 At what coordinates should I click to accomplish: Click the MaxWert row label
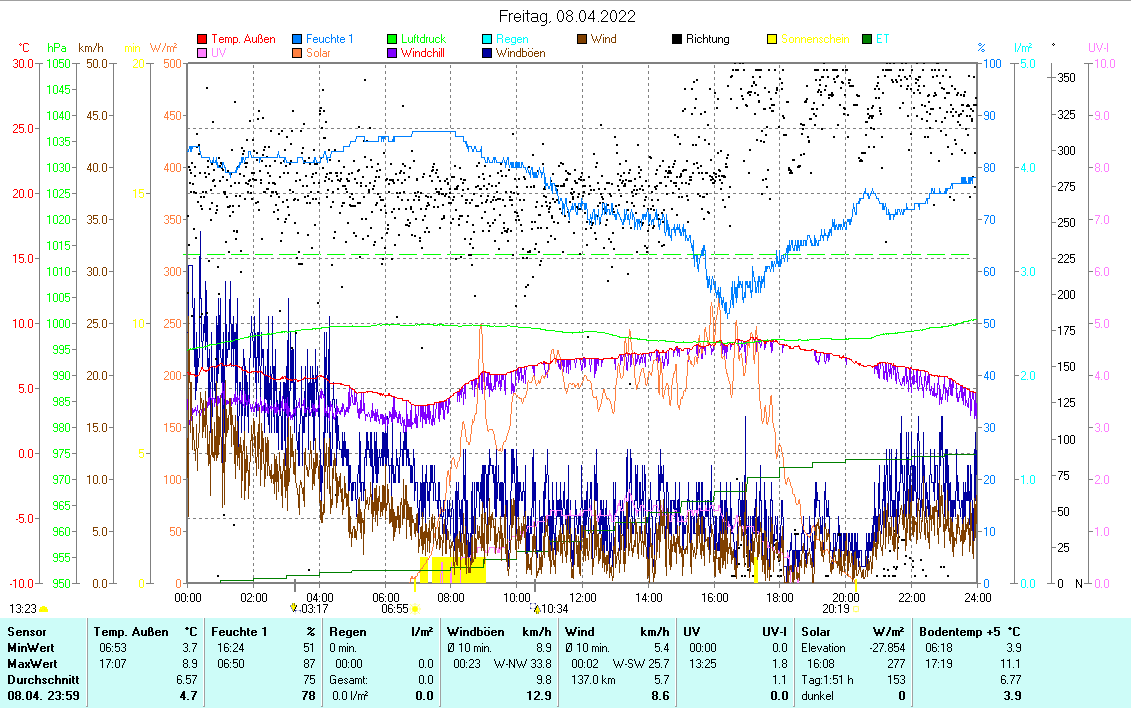[31, 664]
